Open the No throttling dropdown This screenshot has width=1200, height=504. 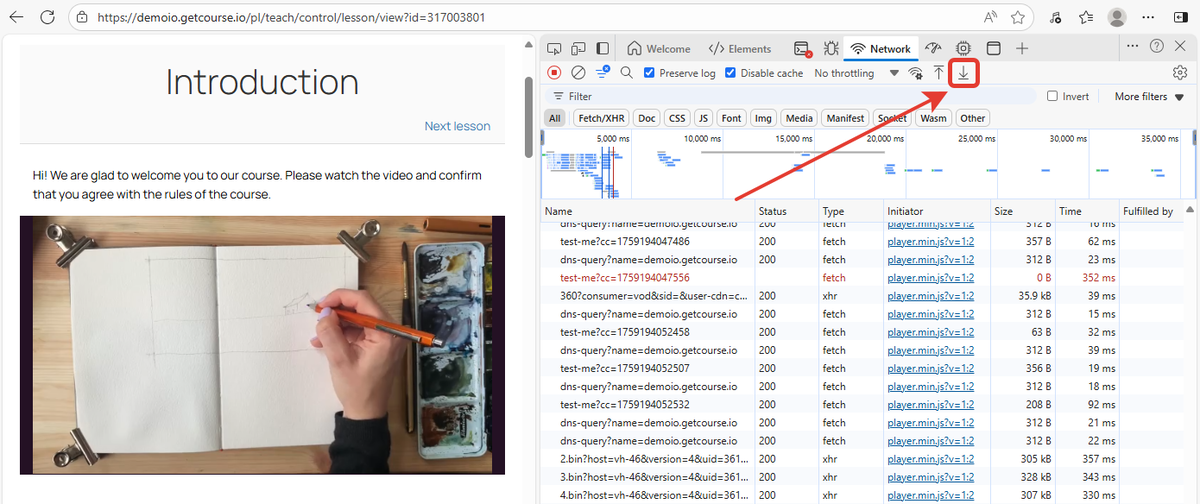[856, 73]
